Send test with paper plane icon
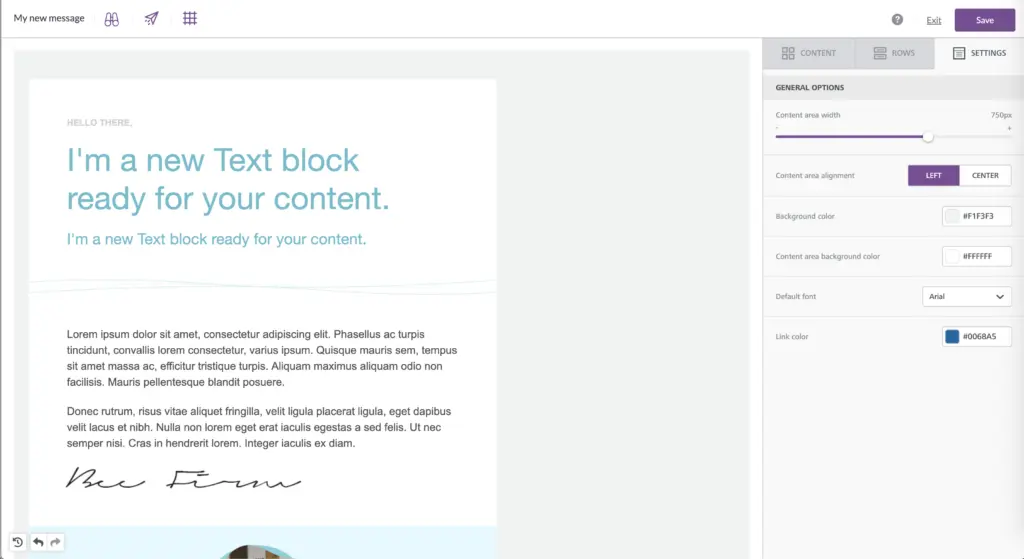Viewport: 1024px width, 559px height. point(152,18)
